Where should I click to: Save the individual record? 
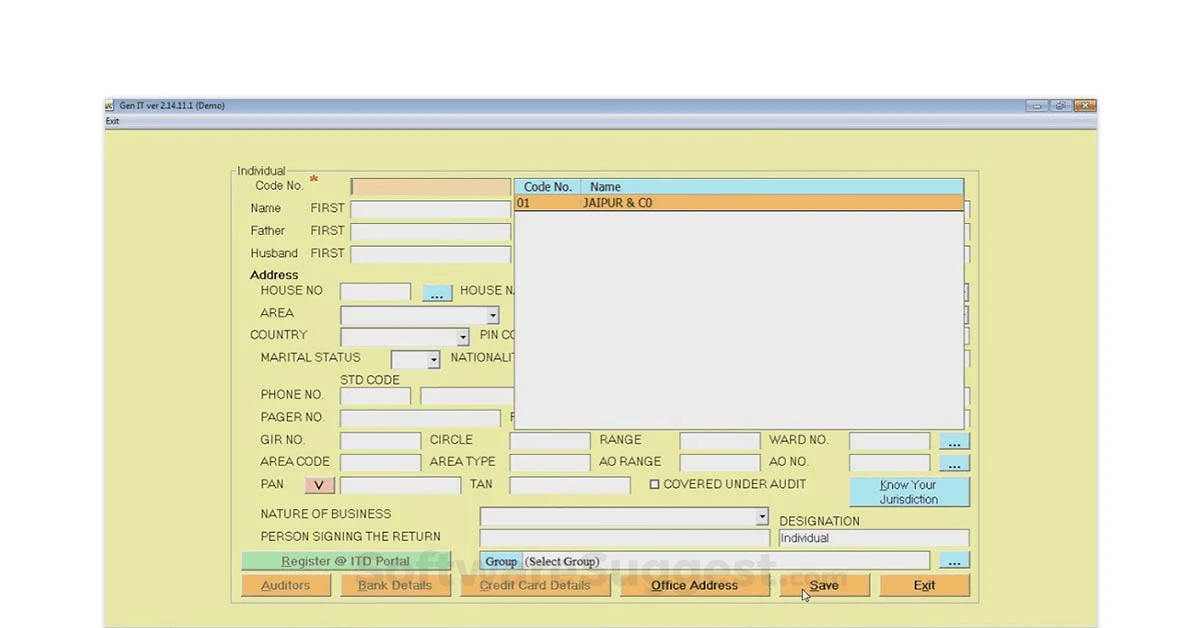(824, 585)
